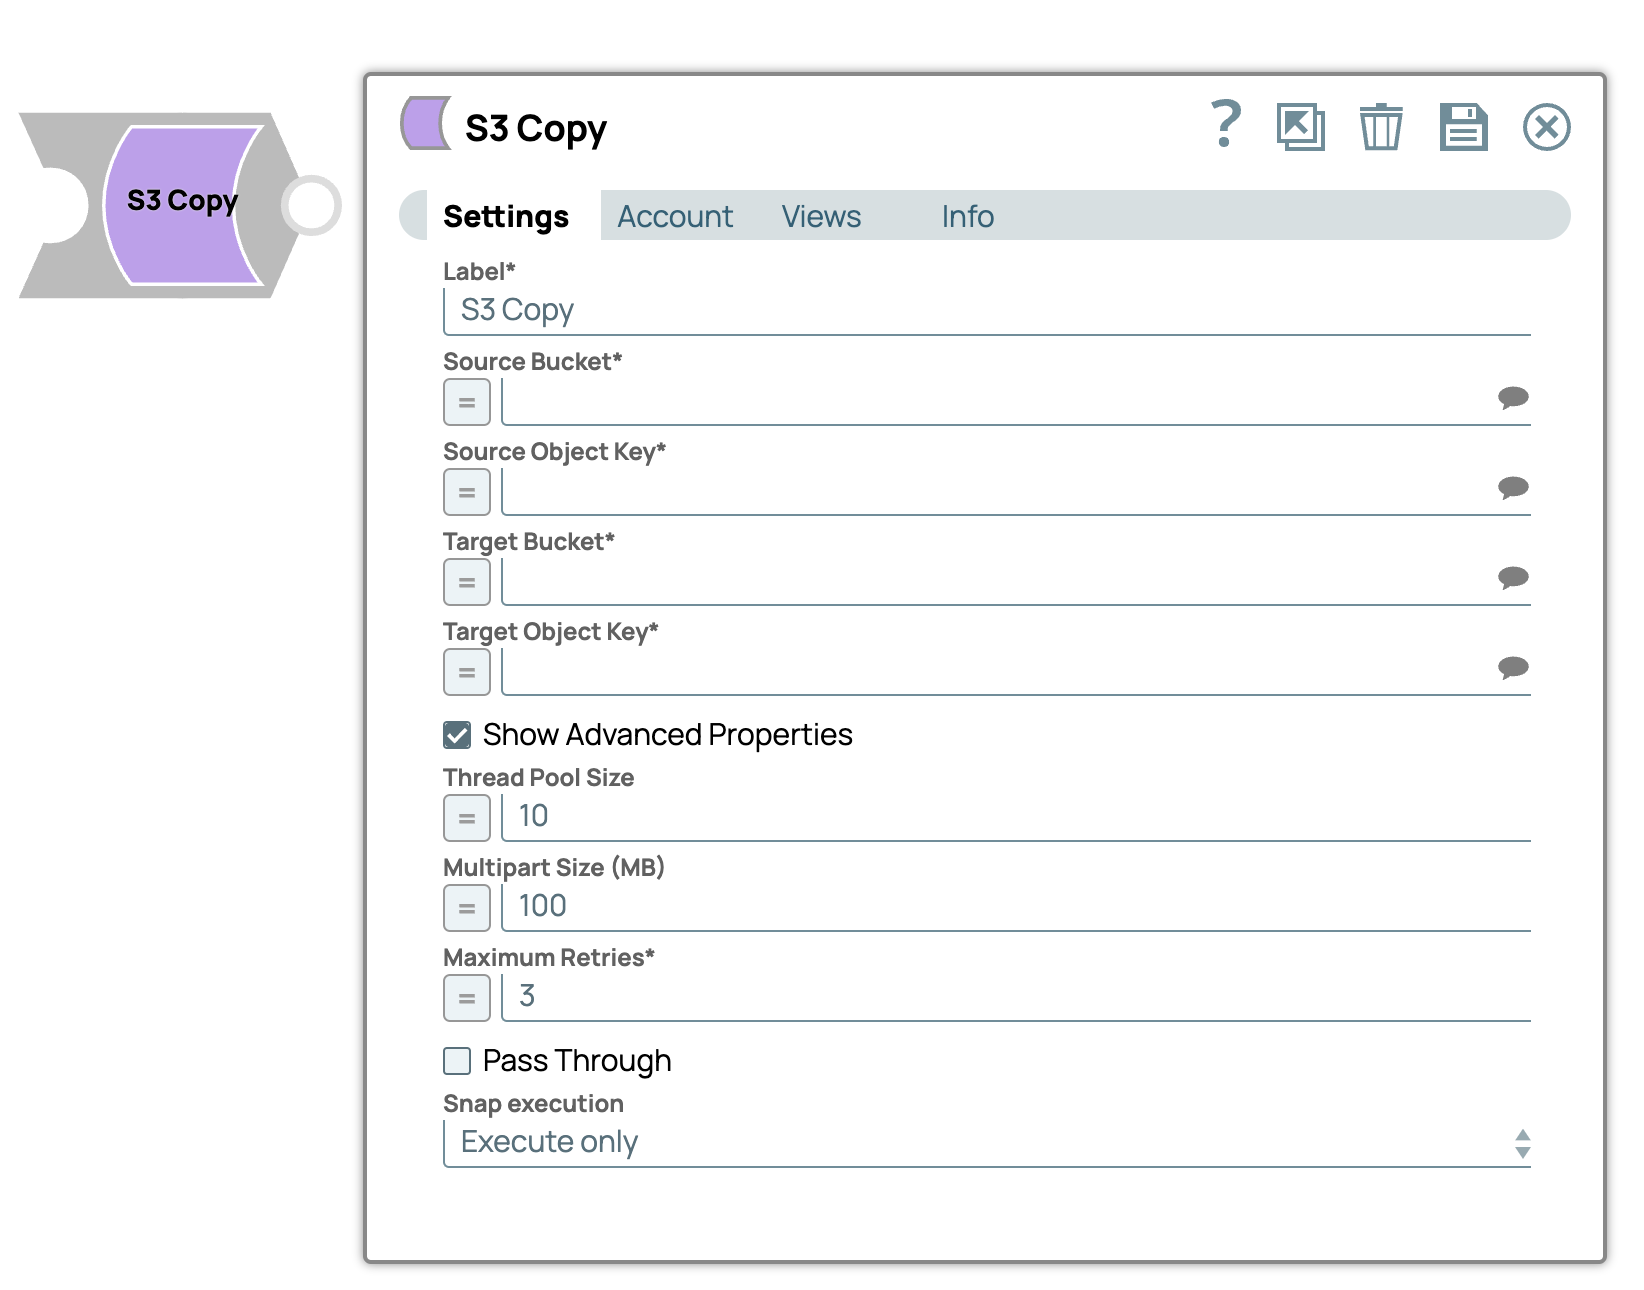Image resolution: width=1644 pixels, height=1290 pixels.
Task: Open suggestion bubble for Source Bucket
Action: [1512, 397]
